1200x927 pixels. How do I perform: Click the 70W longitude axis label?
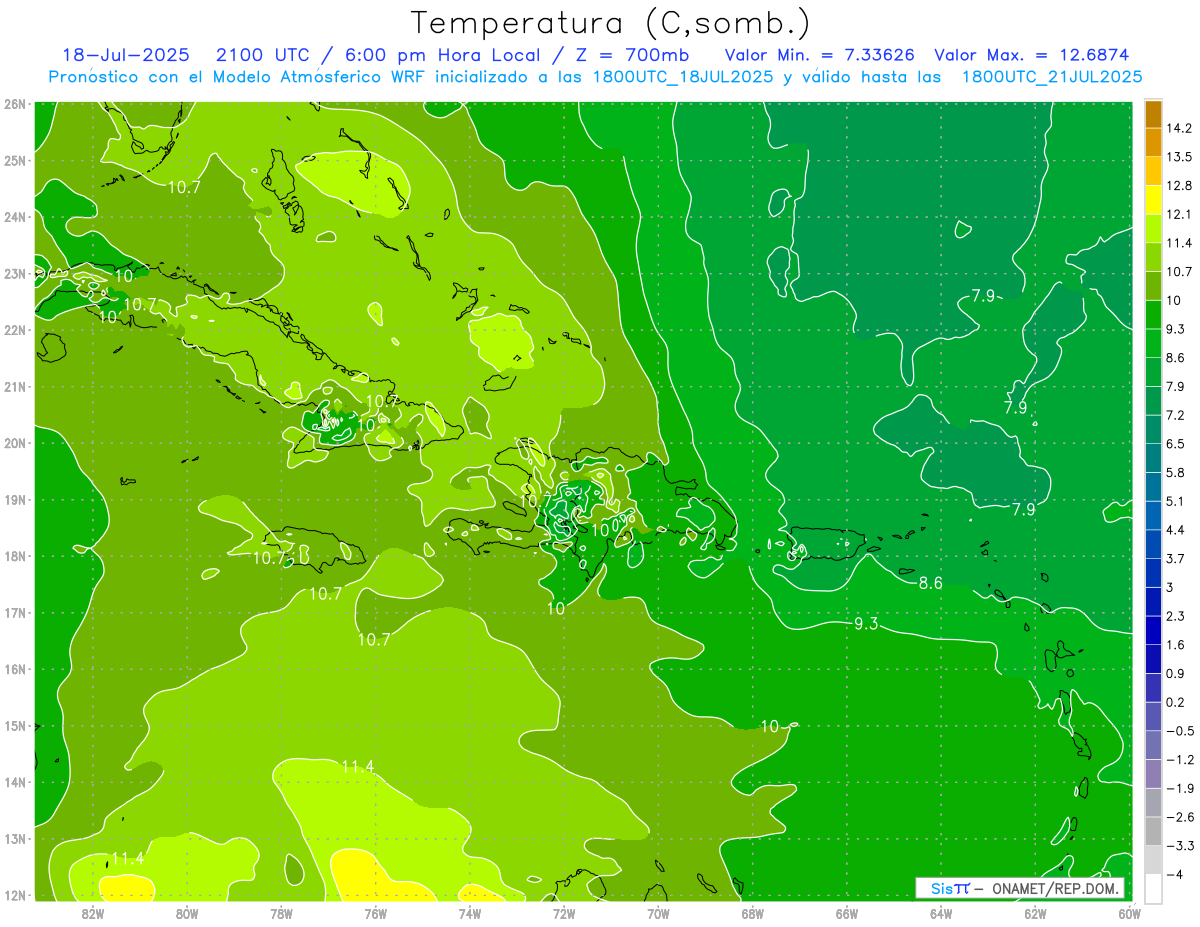point(658,913)
